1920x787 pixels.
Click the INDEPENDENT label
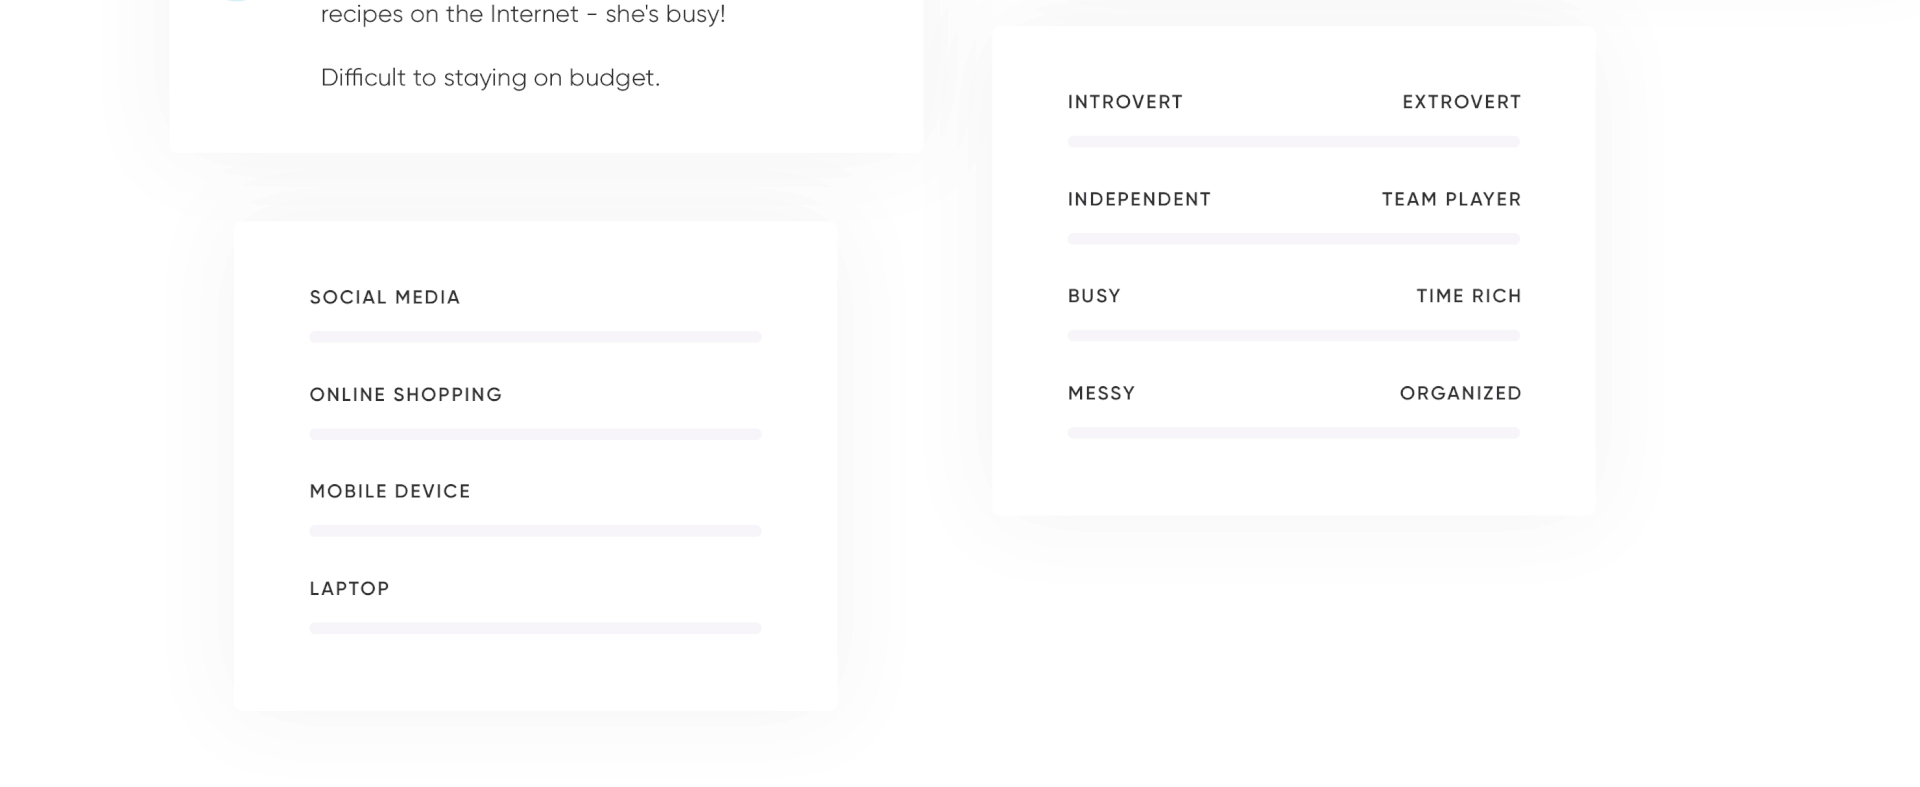[1139, 199]
